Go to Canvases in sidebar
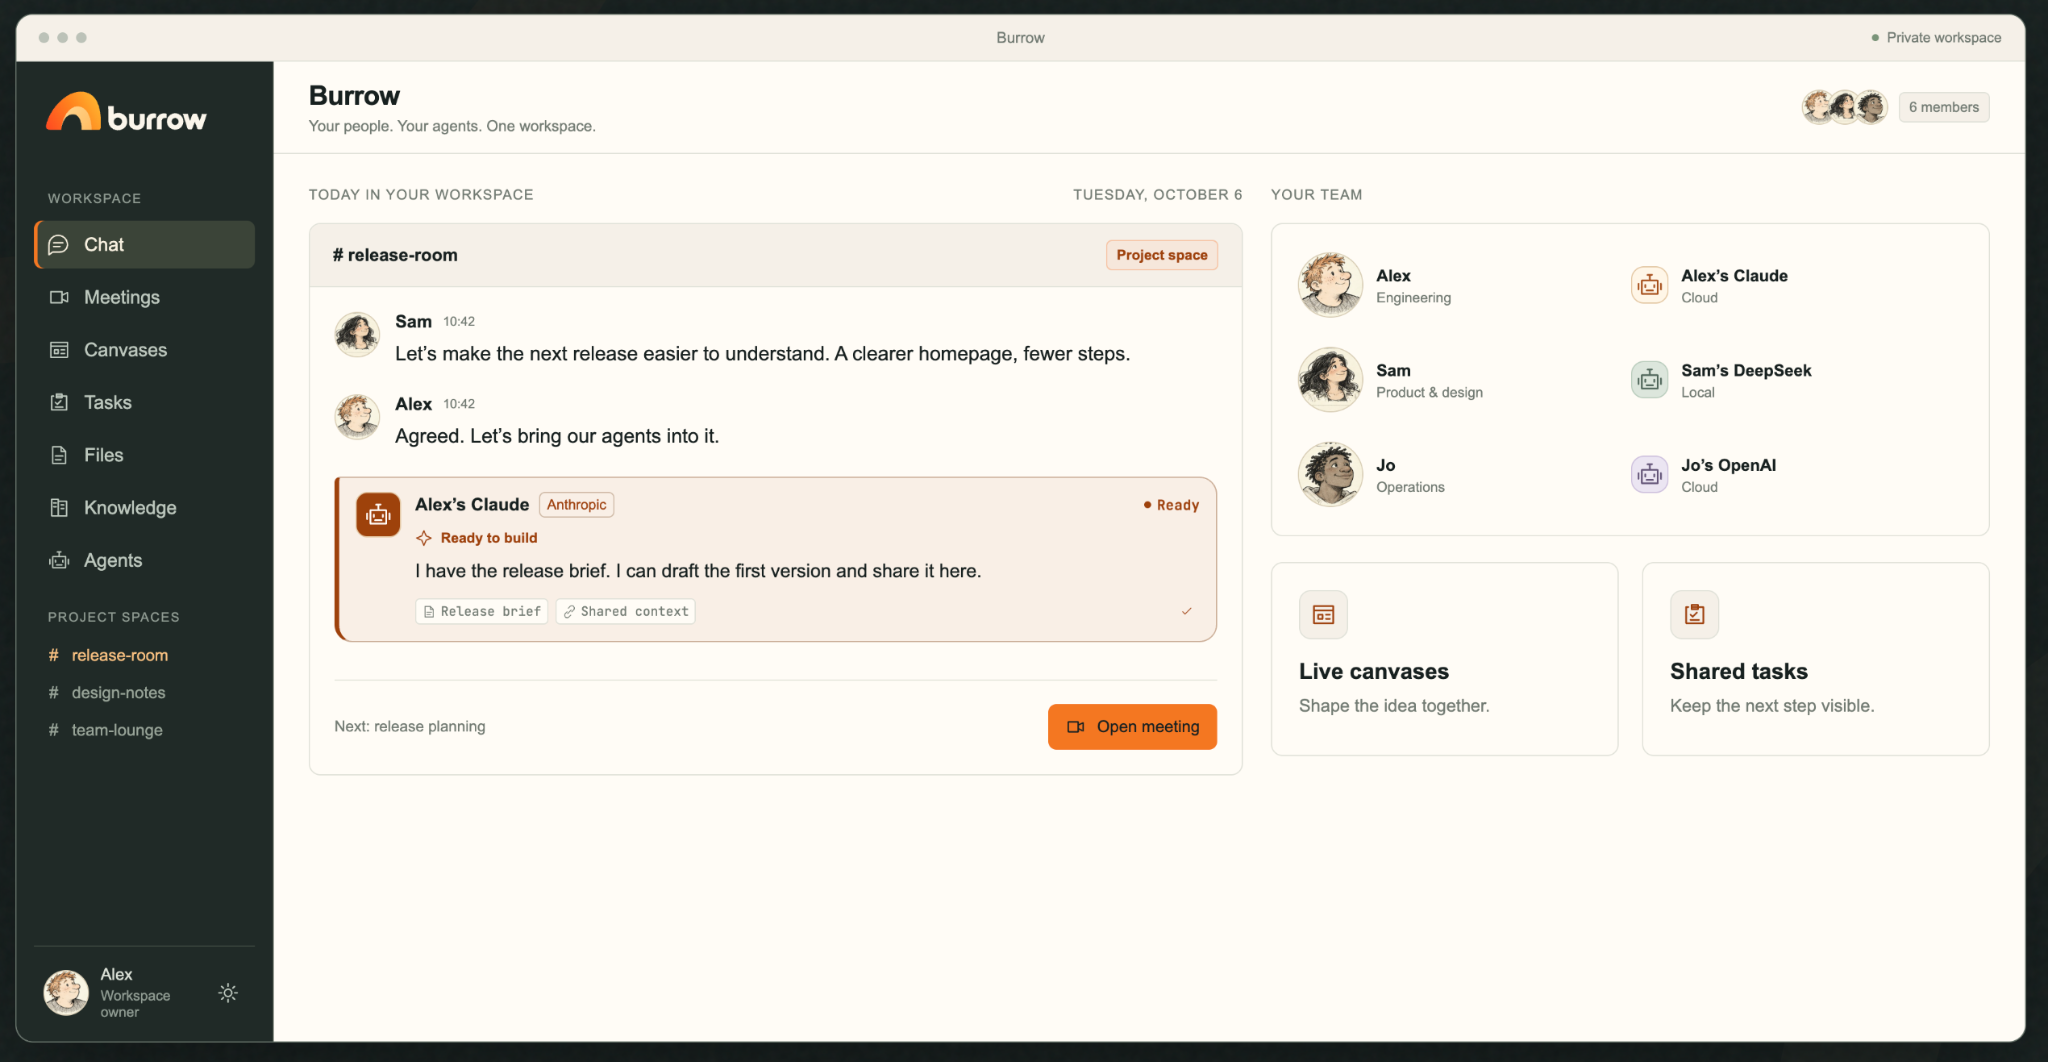 pyautogui.click(x=144, y=350)
